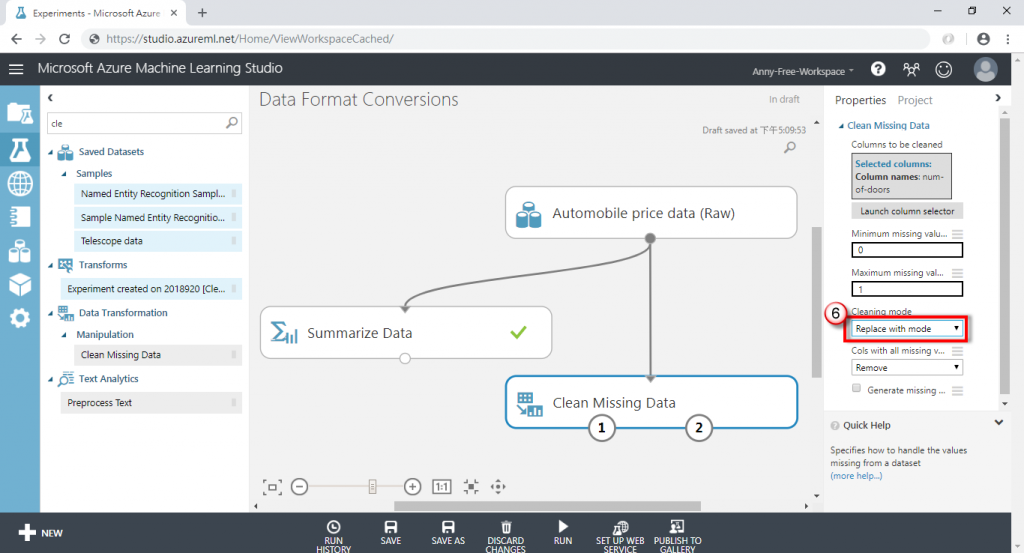Select the Telescope data dataset item
This screenshot has width=1024, height=553.
[x=157, y=241]
